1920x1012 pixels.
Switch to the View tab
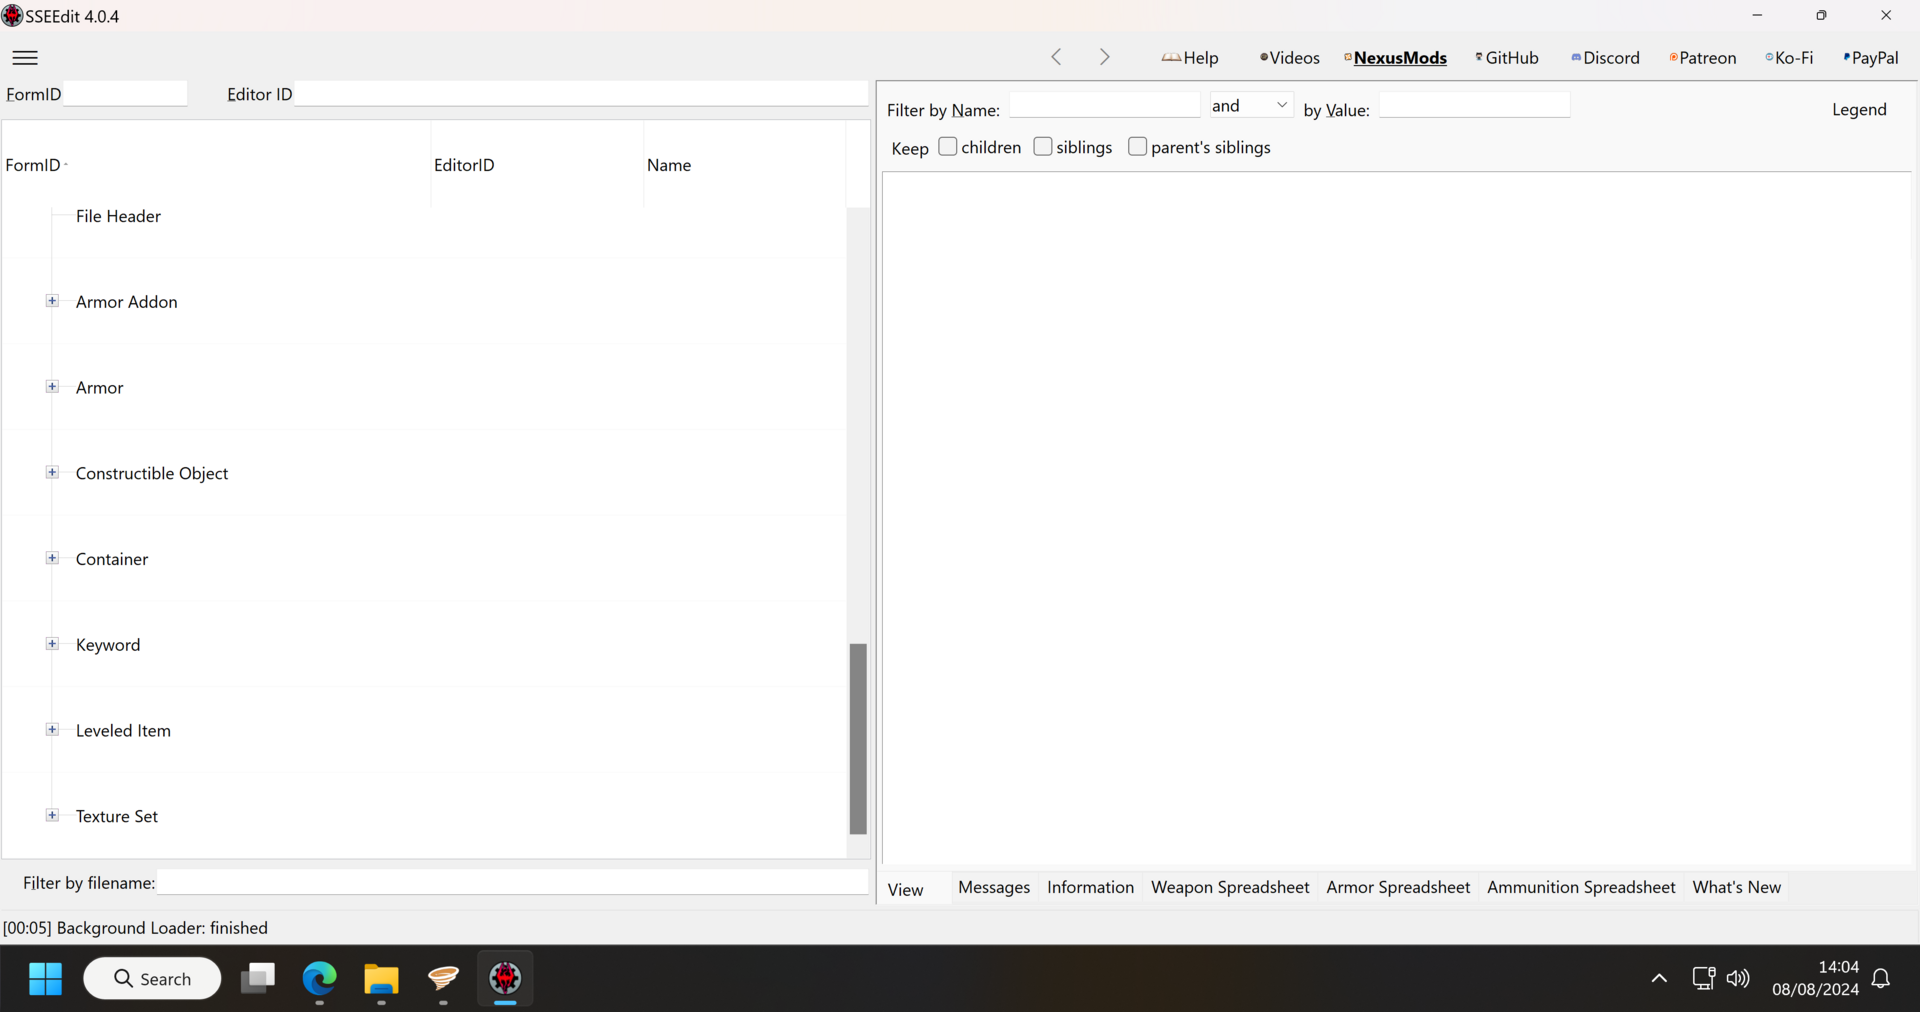[x=906, y=889]
